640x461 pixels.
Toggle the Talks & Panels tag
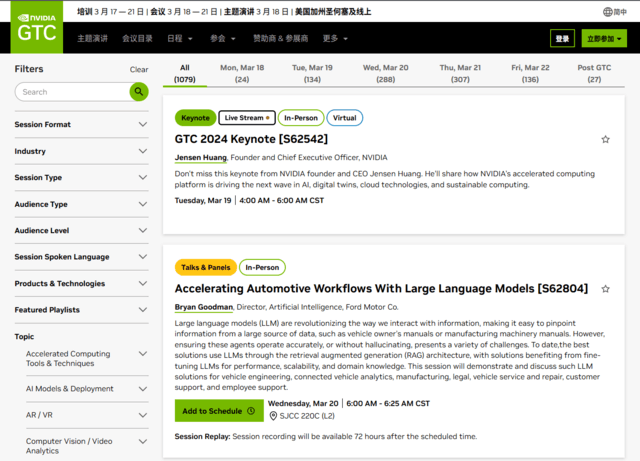204,267
